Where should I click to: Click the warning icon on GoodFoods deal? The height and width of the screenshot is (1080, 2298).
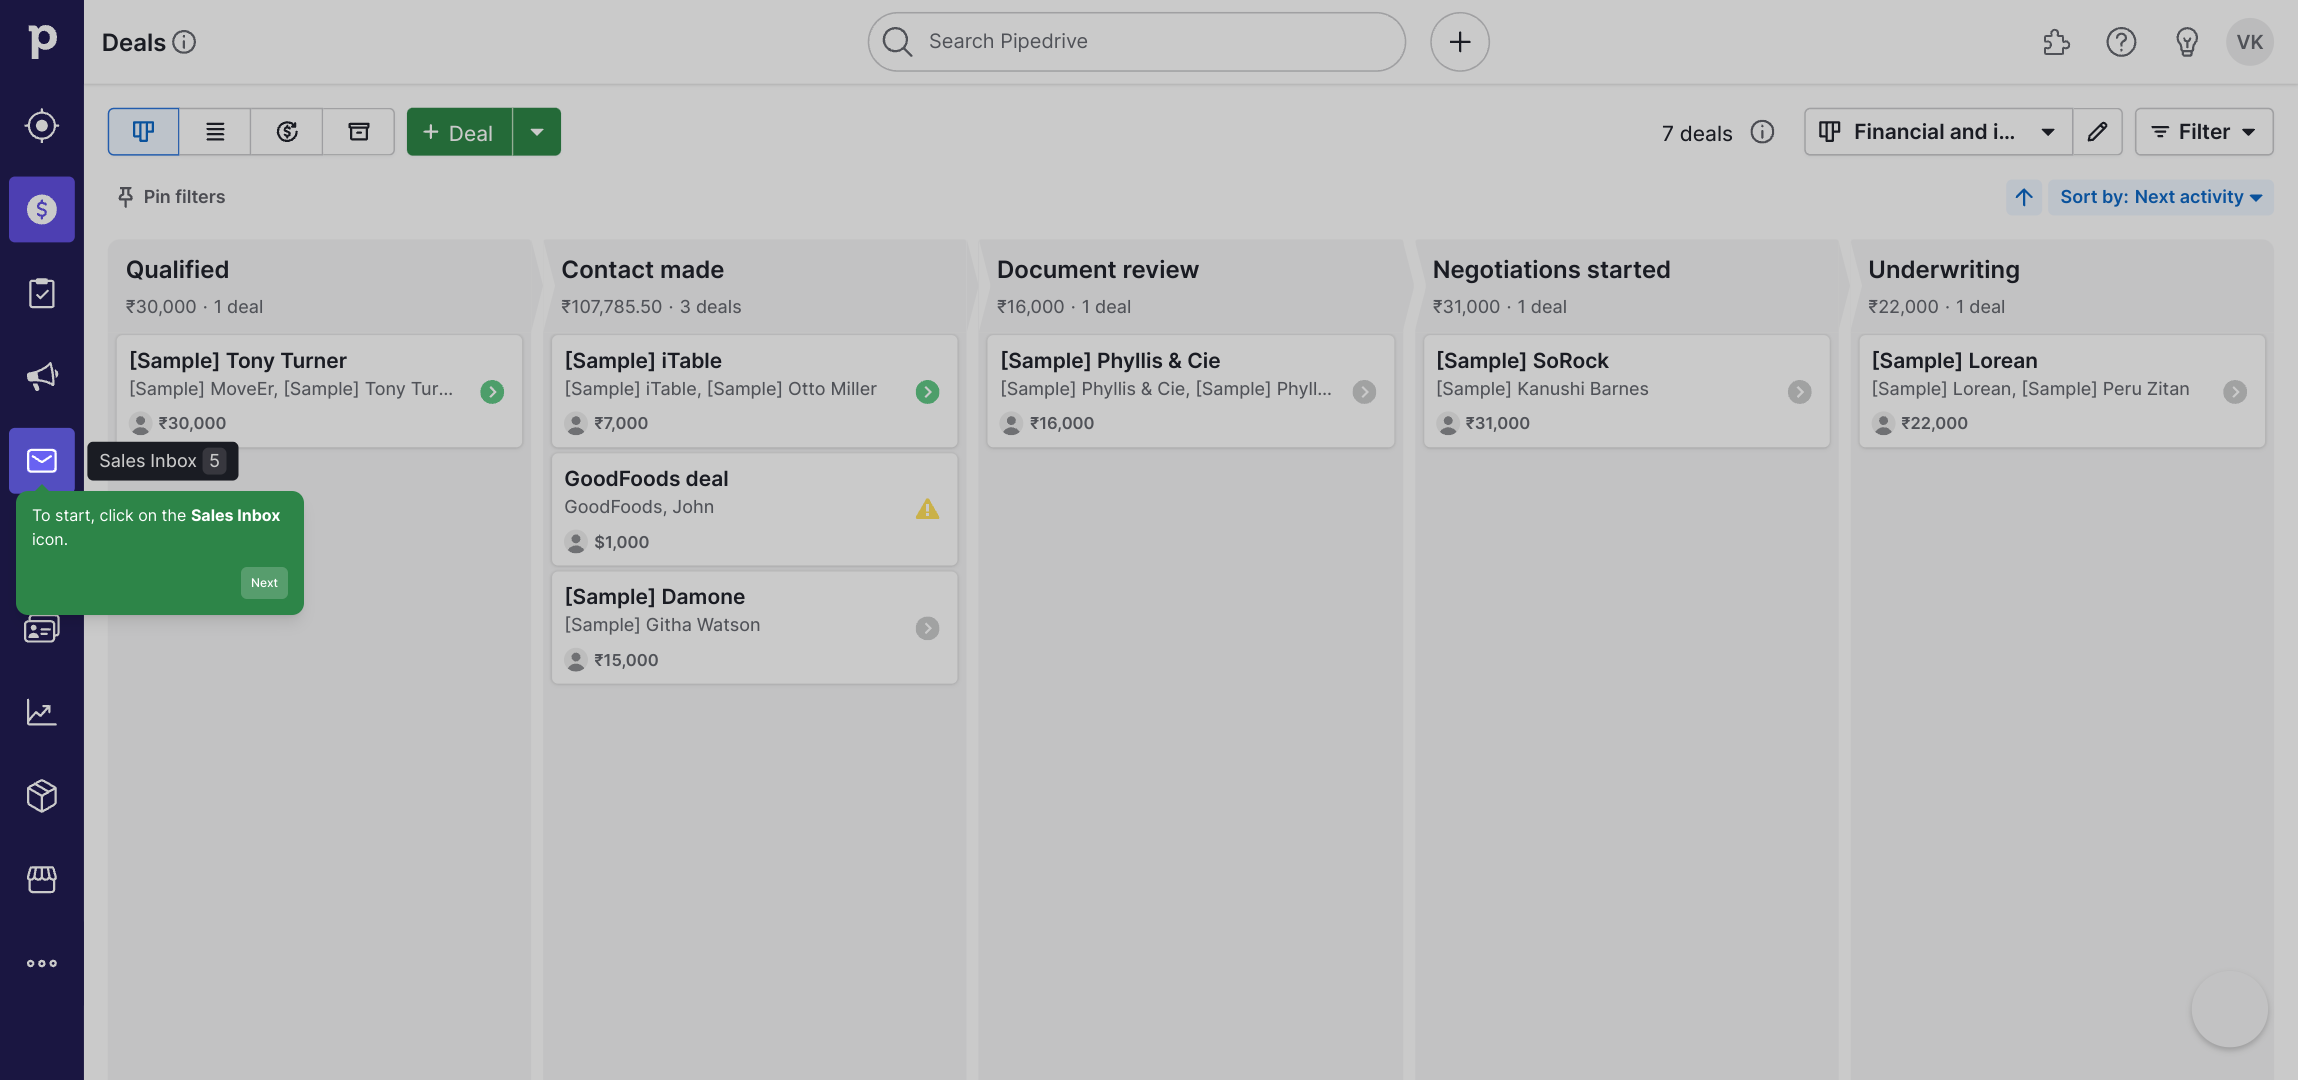(927, 509)
